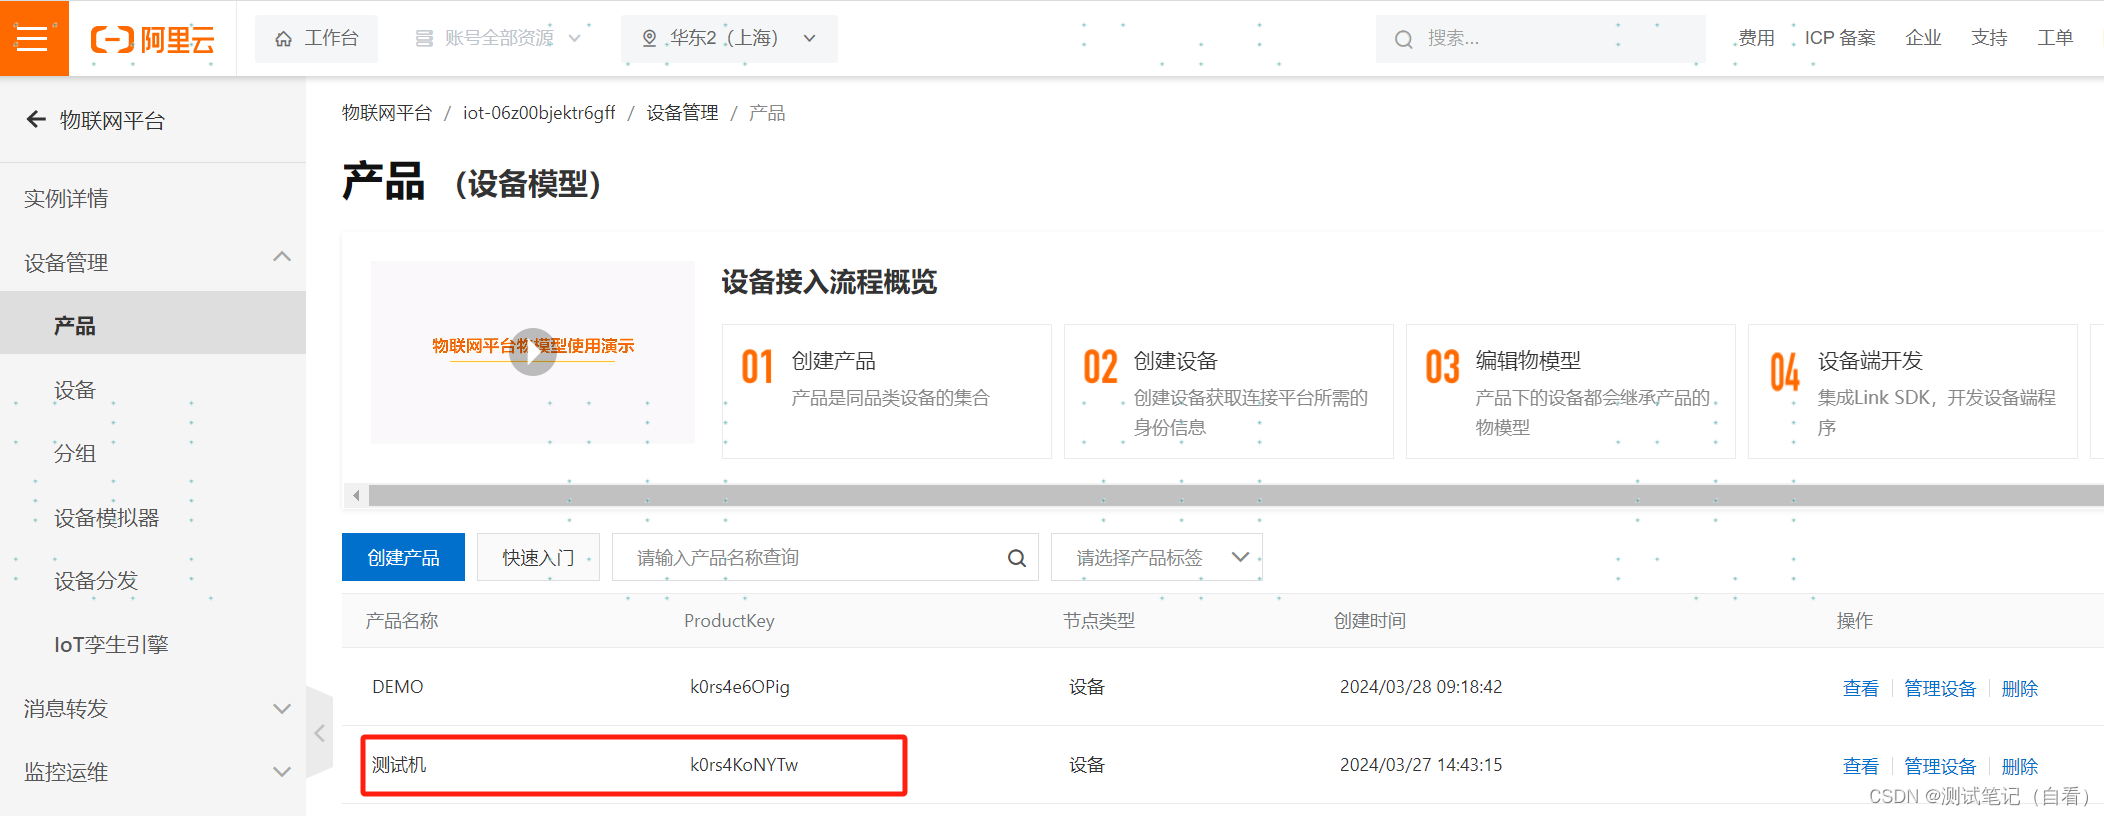Click the magnifier icon in top search
Image resolution: width=2104 pixels, height=816 pixels.
tap(1404, 39)
